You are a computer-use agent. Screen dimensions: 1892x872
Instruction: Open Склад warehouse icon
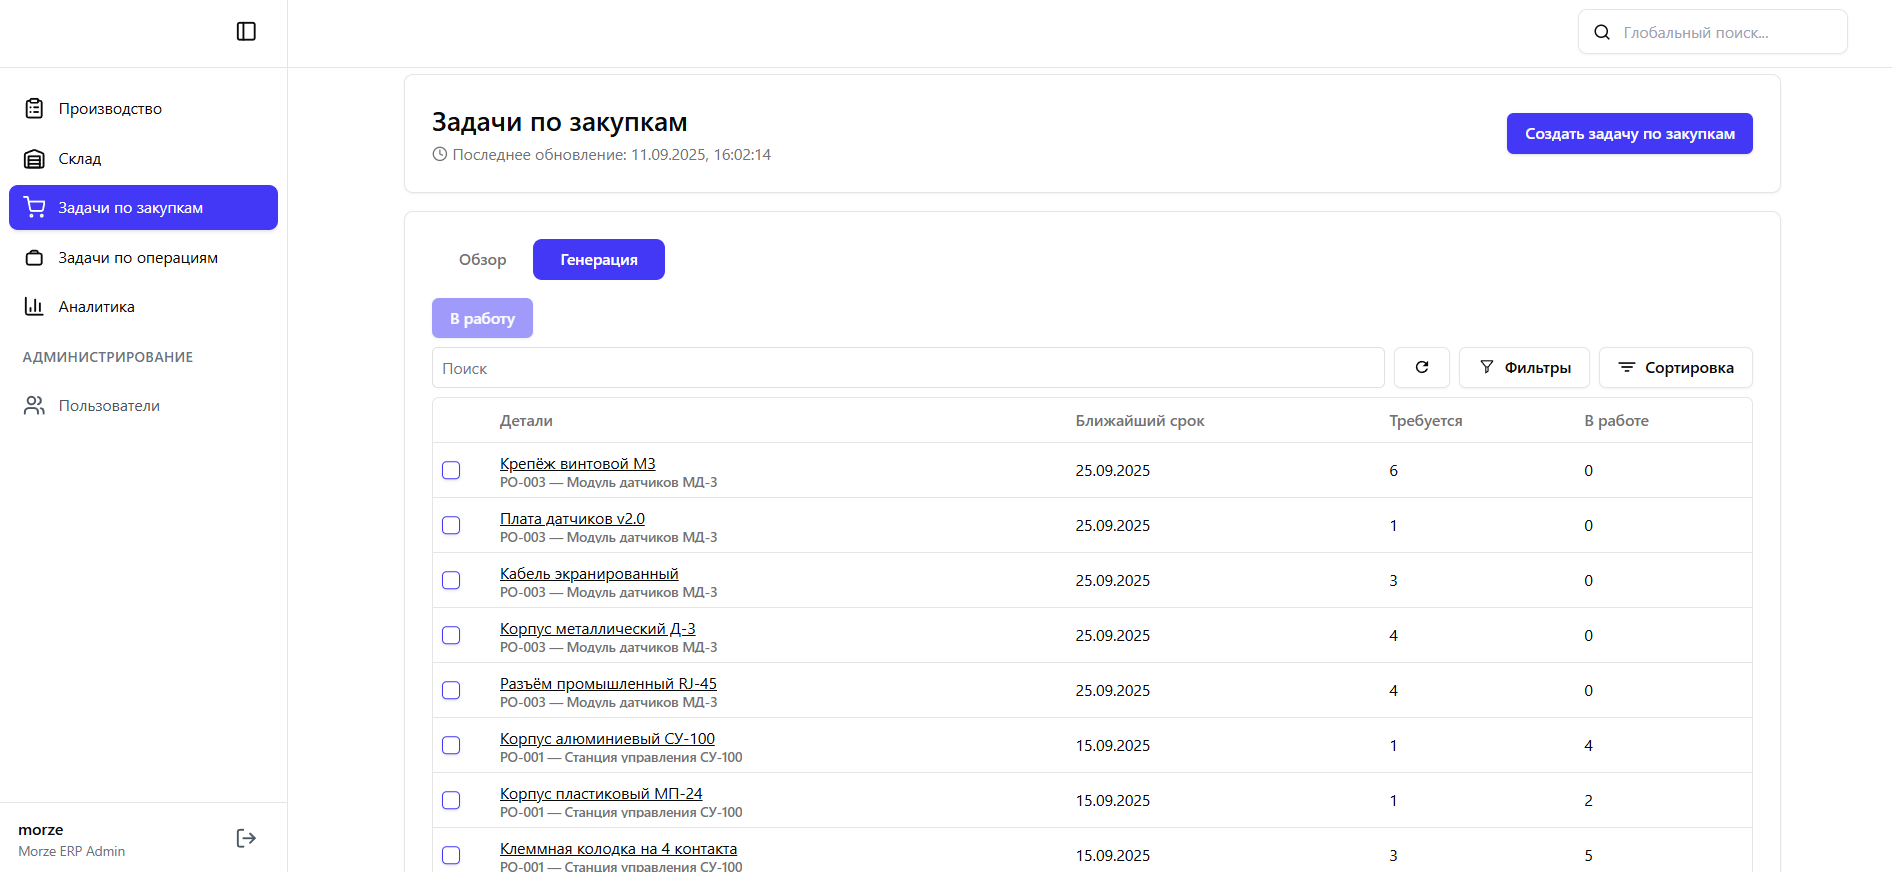click(x=34, y=159)
